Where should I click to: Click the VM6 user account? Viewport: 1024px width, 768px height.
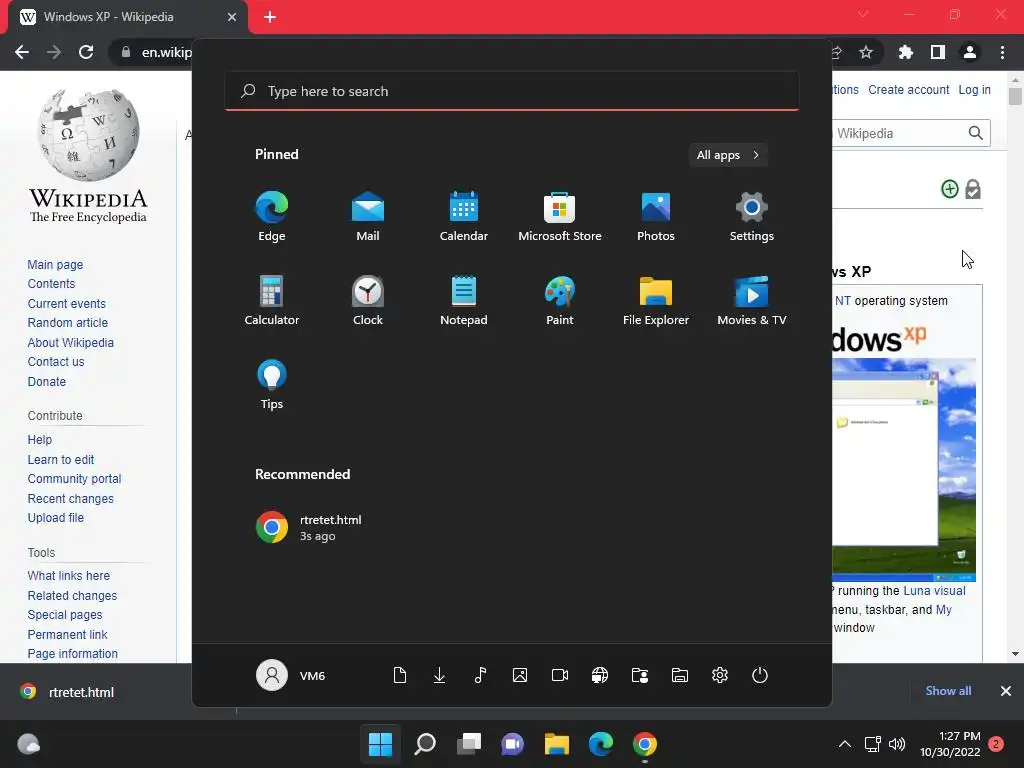coord(291,675)
